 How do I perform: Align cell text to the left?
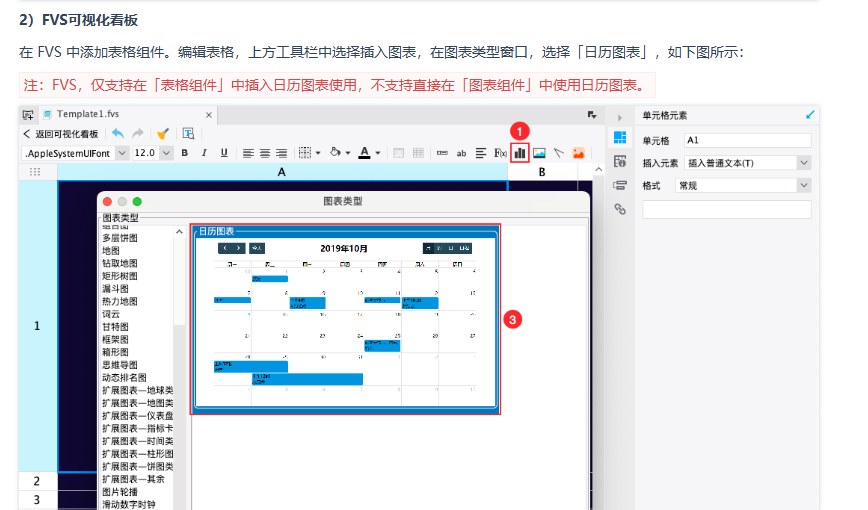pyautogui.click(x=248, y=153)
